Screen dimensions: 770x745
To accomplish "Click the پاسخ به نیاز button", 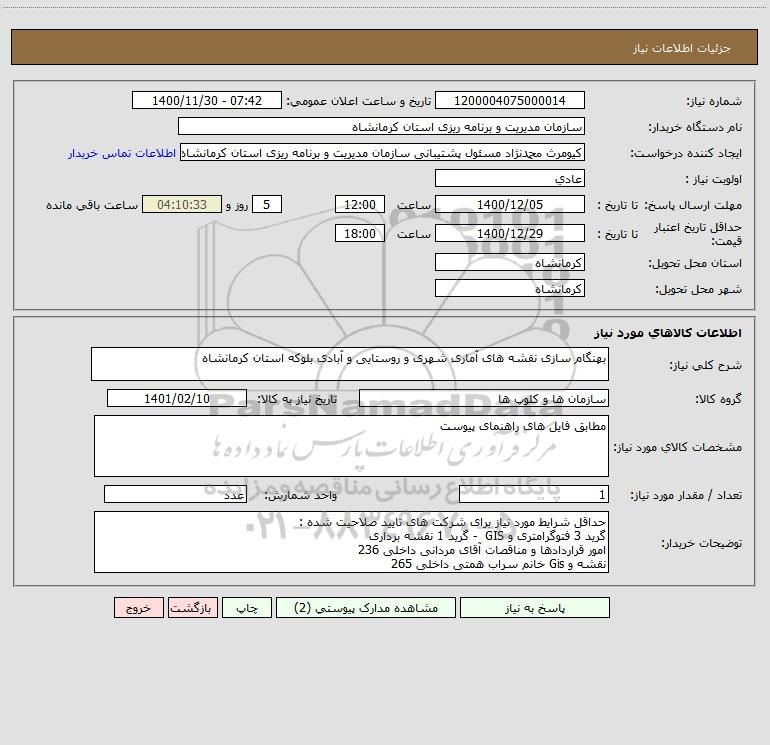I will pos(535,607).
